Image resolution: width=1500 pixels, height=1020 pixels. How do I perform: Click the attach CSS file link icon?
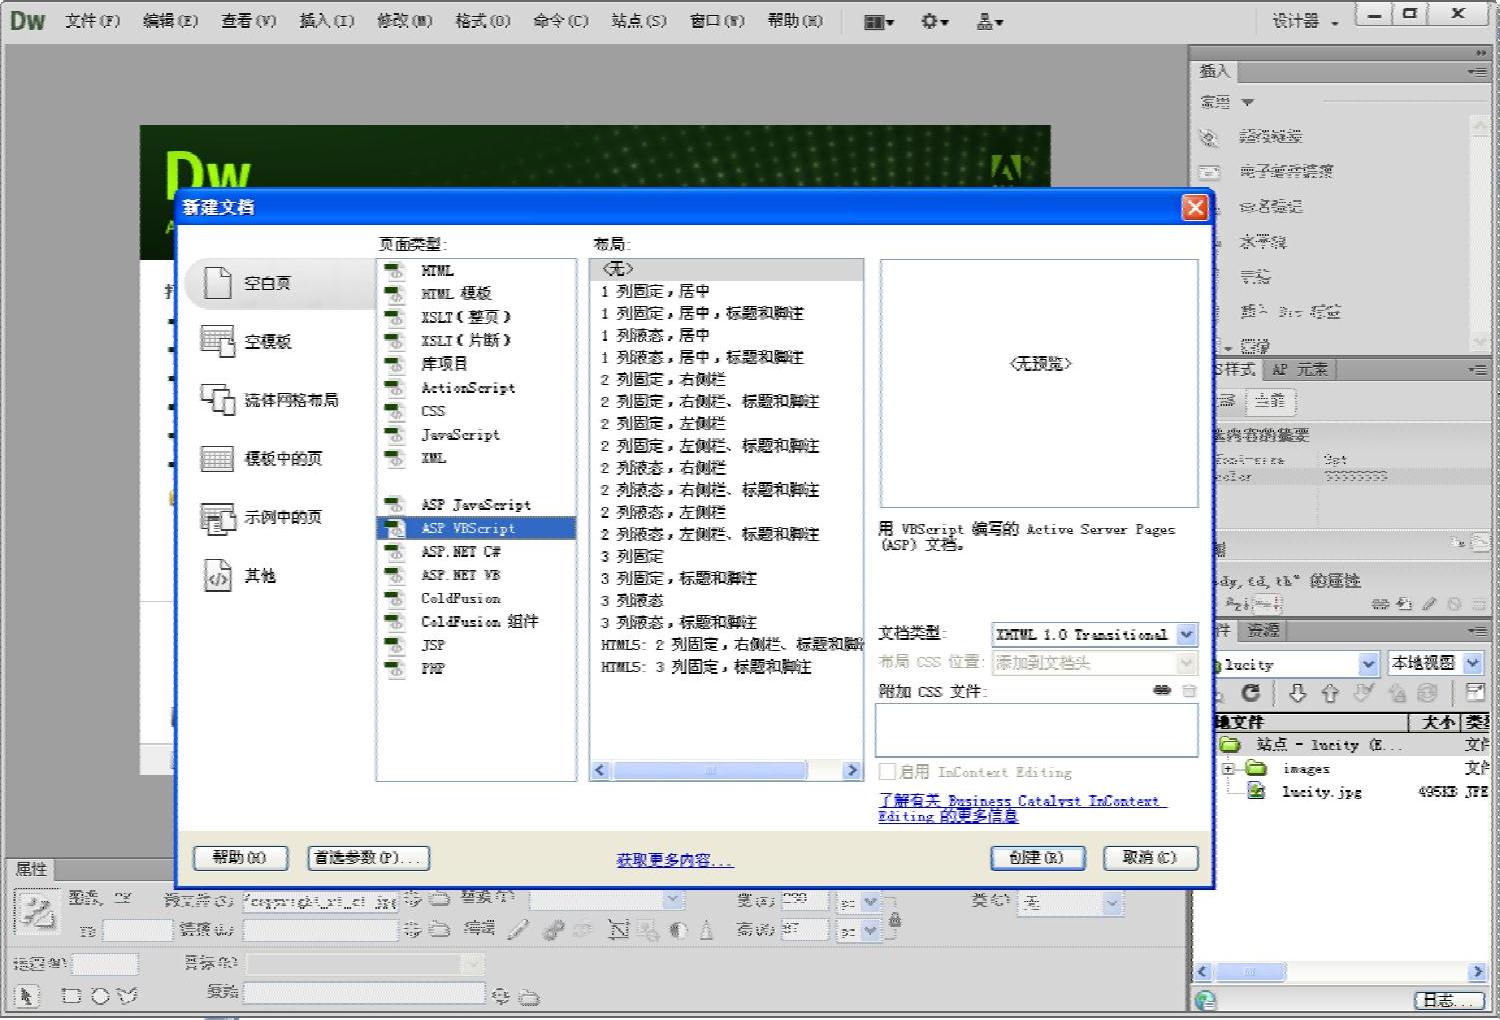tap(1161, 690)
